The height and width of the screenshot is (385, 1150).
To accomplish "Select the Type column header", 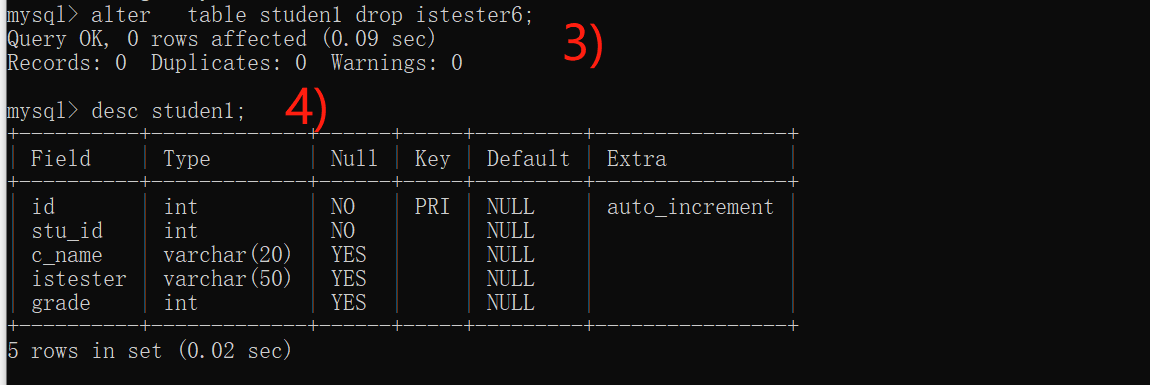I will tap(187, 159).
